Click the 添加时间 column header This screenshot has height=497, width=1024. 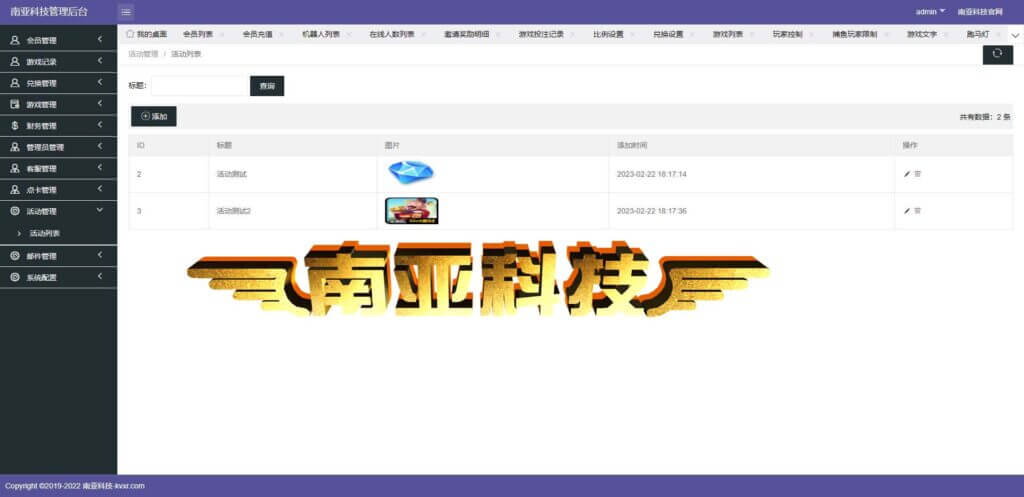tap(632, 145)
